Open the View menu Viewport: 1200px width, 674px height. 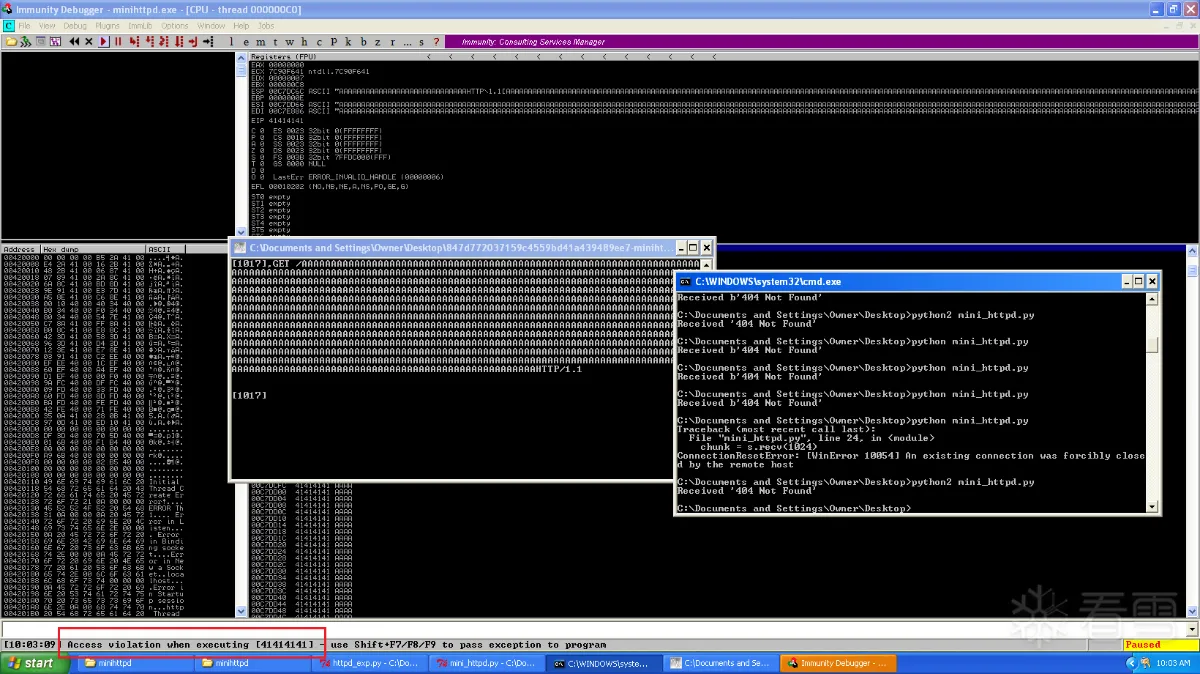47,26
